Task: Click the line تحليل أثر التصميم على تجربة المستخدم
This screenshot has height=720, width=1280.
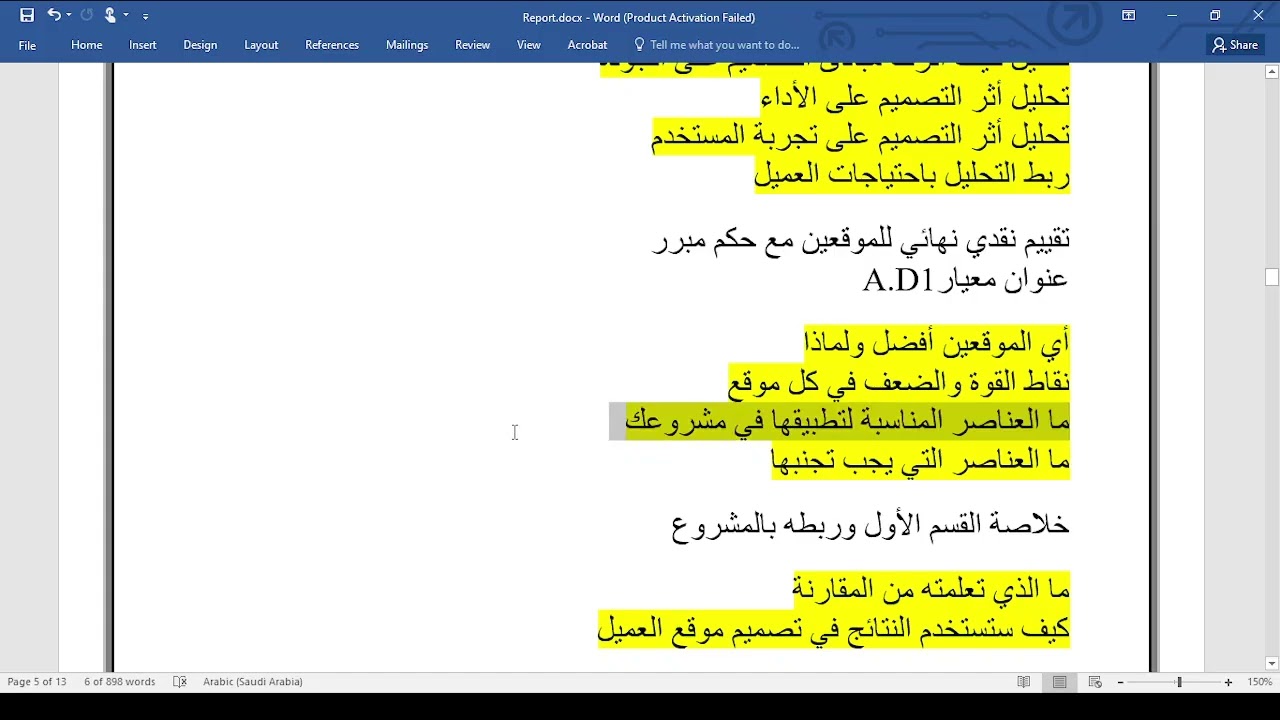Action: pos(860,135)
